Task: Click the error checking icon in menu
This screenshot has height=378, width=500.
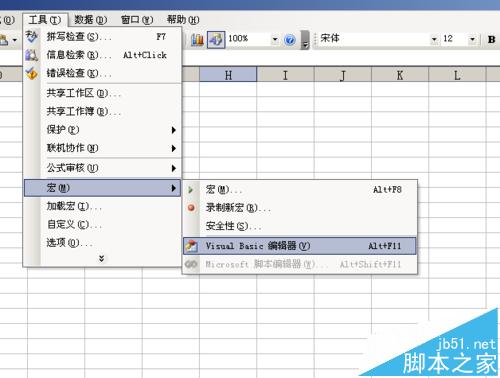Action: (x=32, y=73)
